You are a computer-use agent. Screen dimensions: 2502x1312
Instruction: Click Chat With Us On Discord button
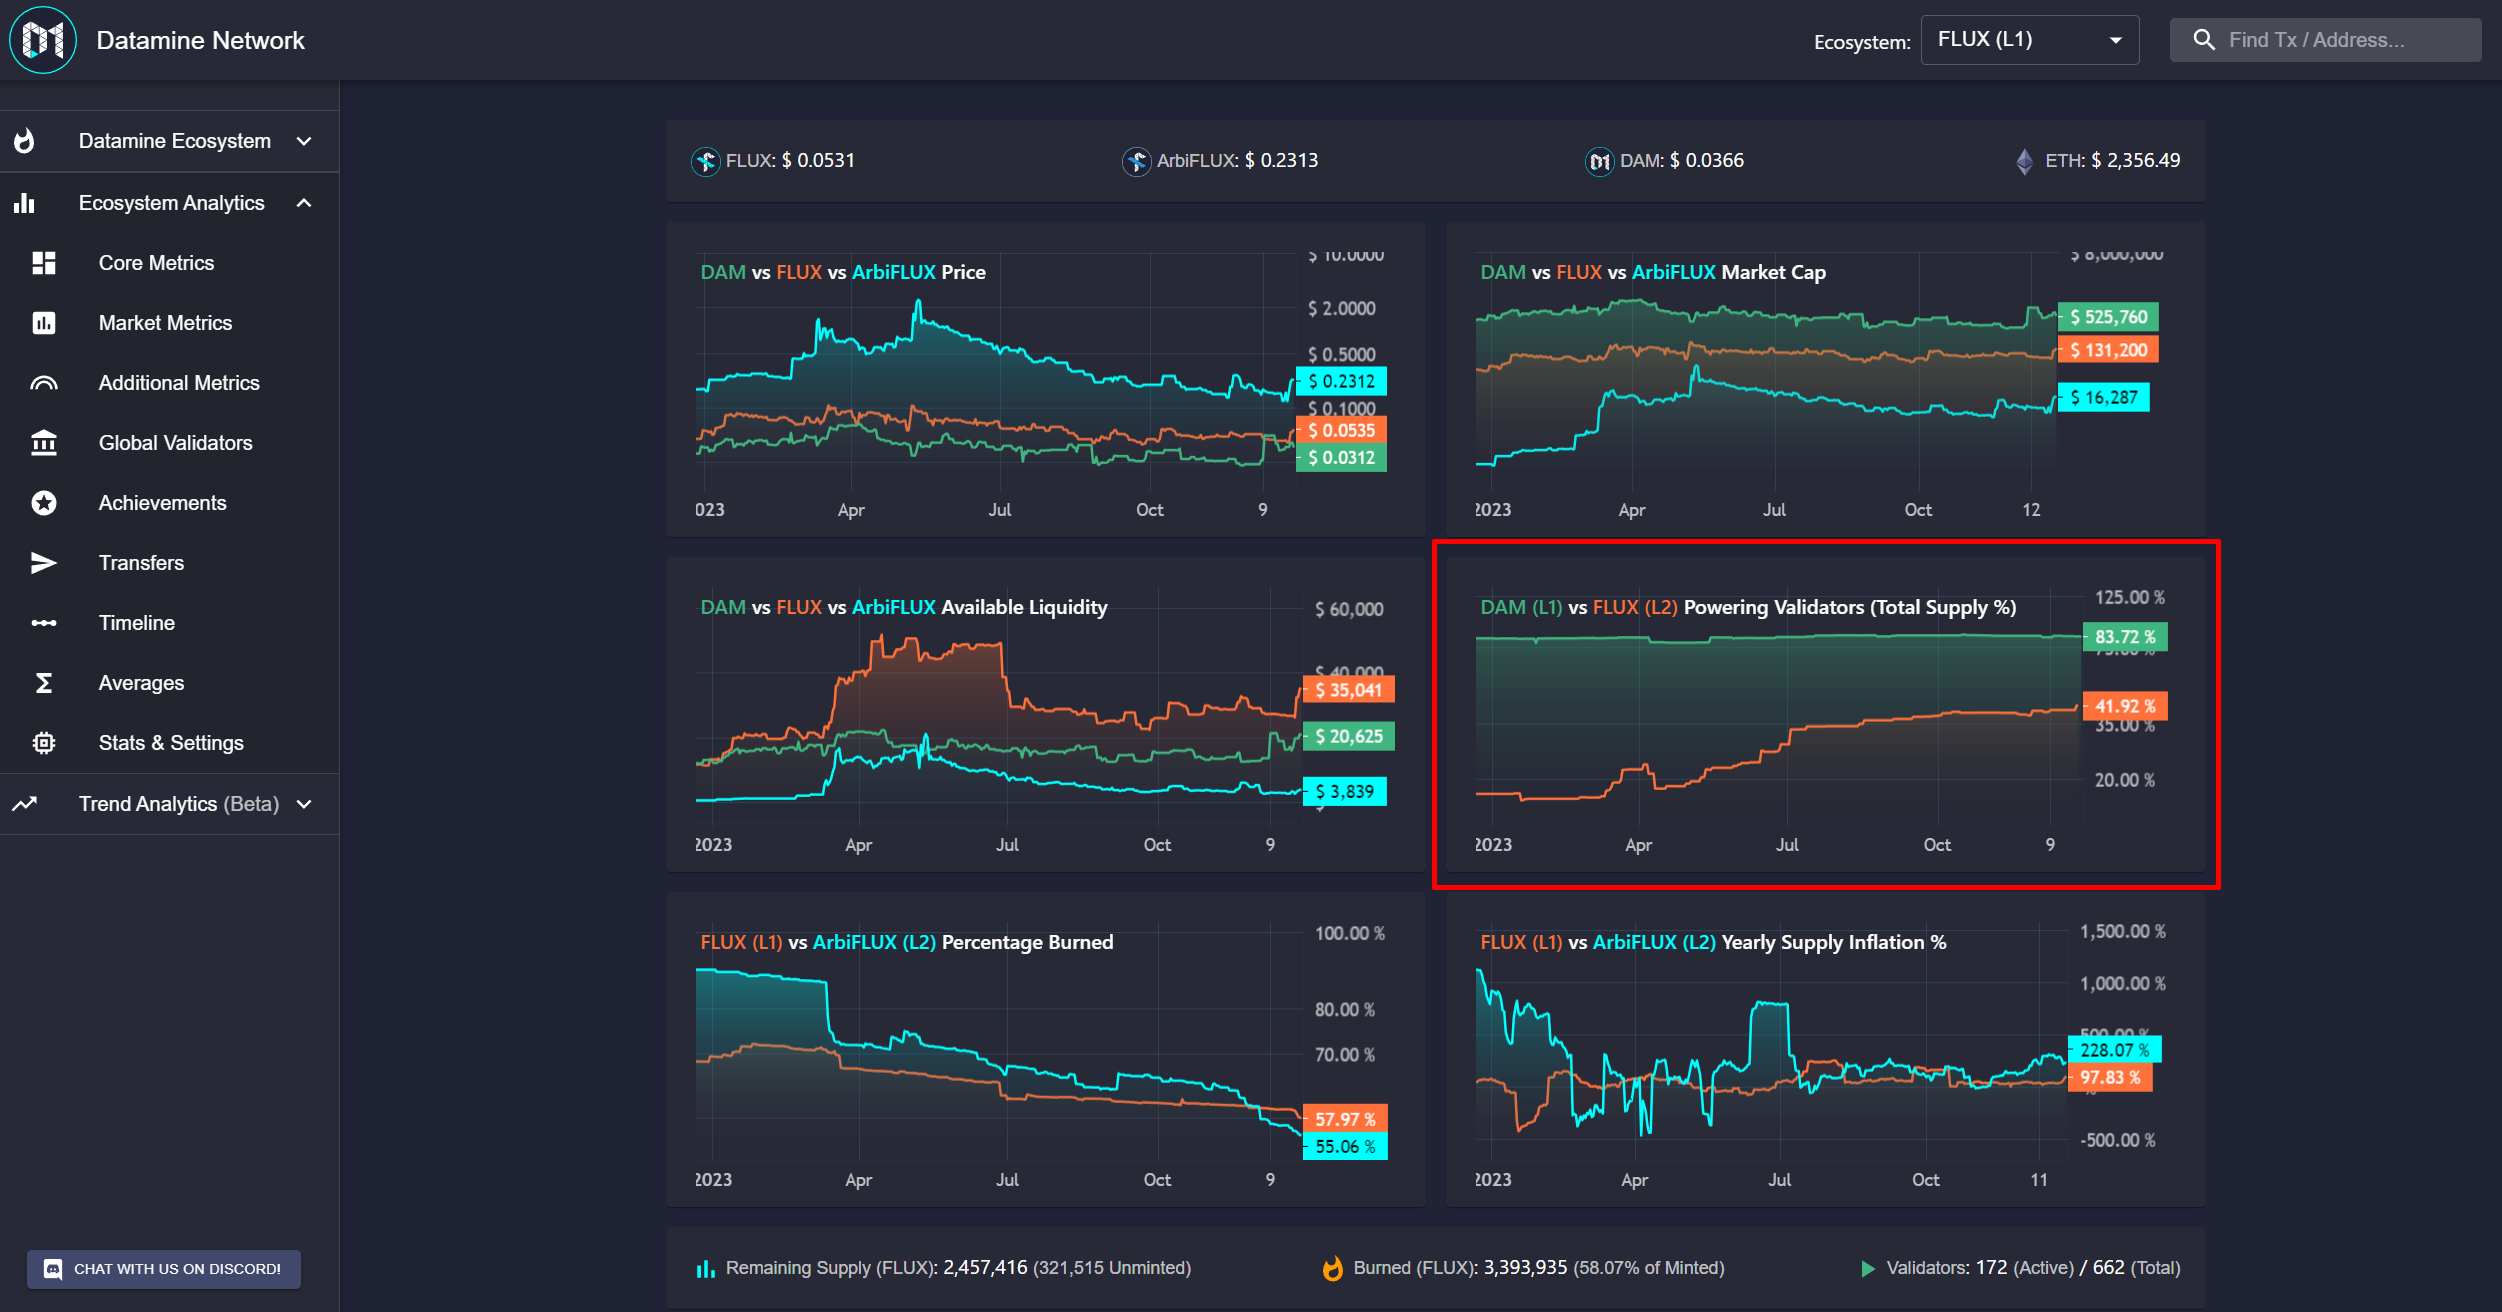[164, 1269]
